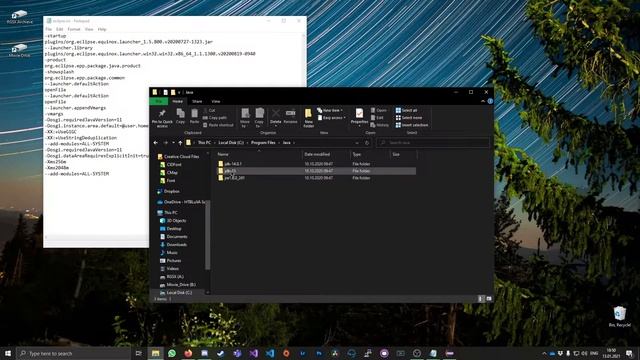
Task: Open address bar history dropdown
Action: coord(357,143)
